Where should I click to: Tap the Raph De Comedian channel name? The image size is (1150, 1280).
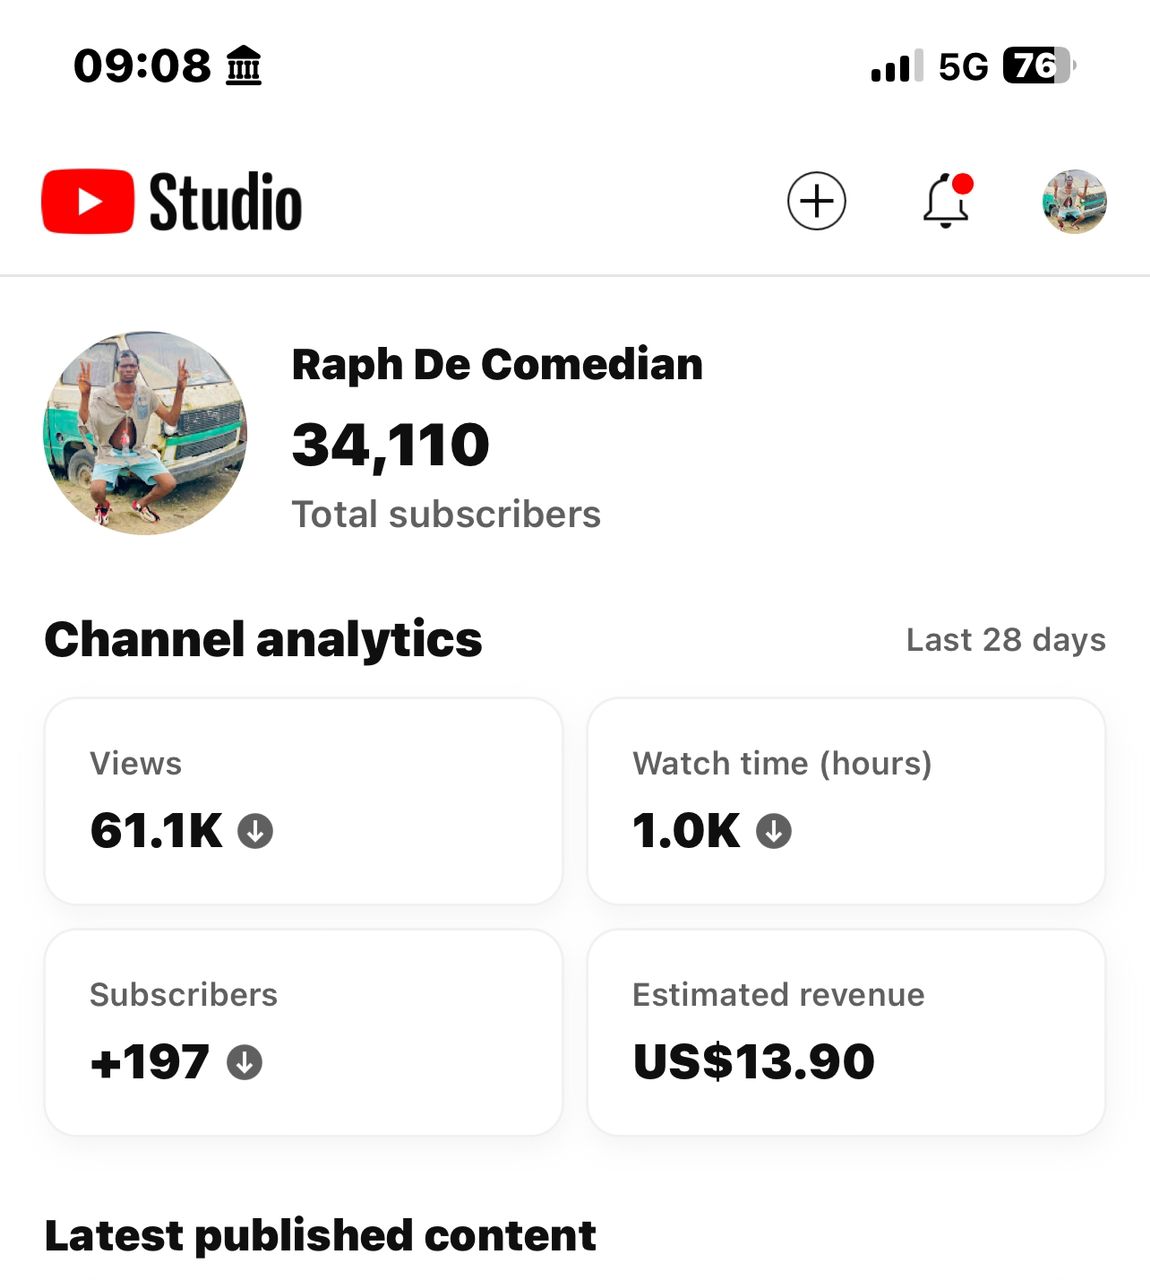click(x=497, y=365)
